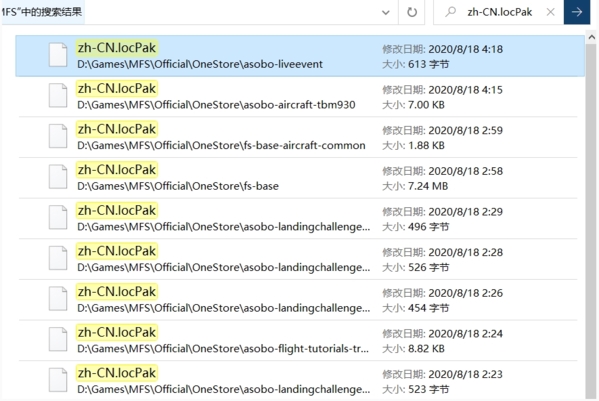This screenshot has width=599, height=401.
Task: Select the zh-CN.locPak result modified at 2:26
Action: click(298, 300)
